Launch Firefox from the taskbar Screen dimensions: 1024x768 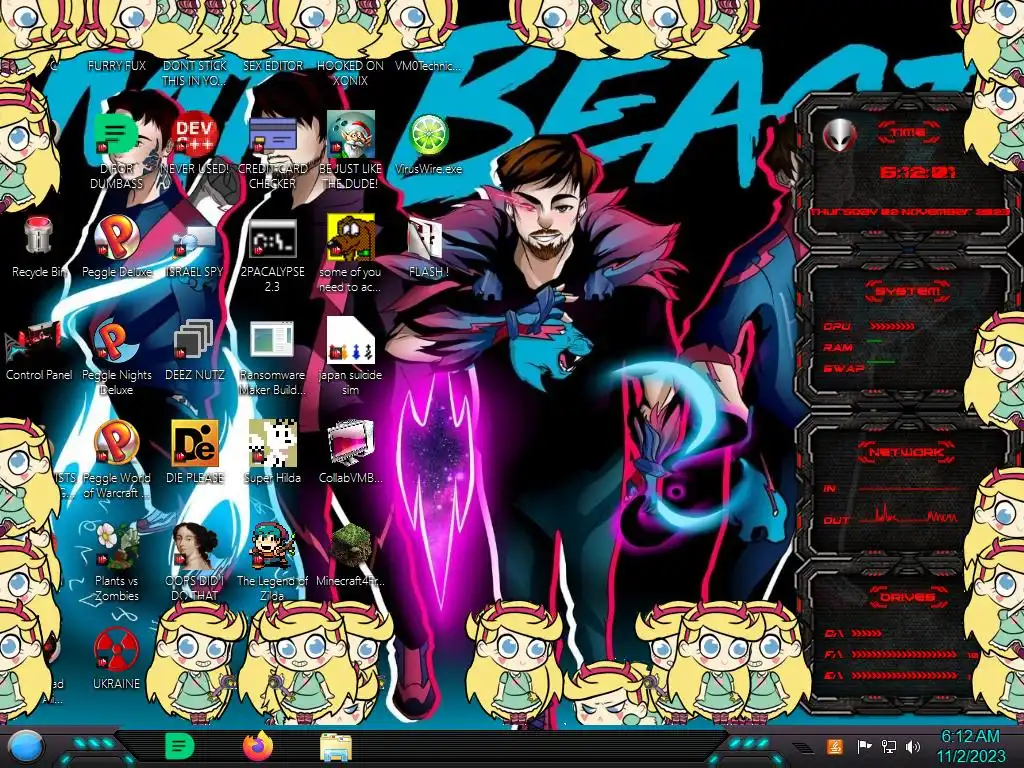pyautogui.click(x=258, y=746)
